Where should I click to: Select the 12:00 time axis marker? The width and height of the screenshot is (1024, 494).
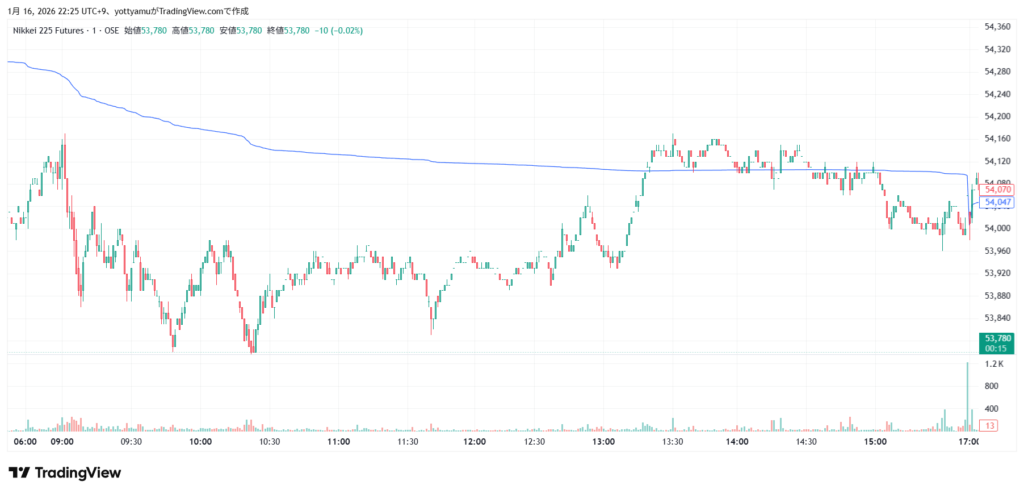474,442
